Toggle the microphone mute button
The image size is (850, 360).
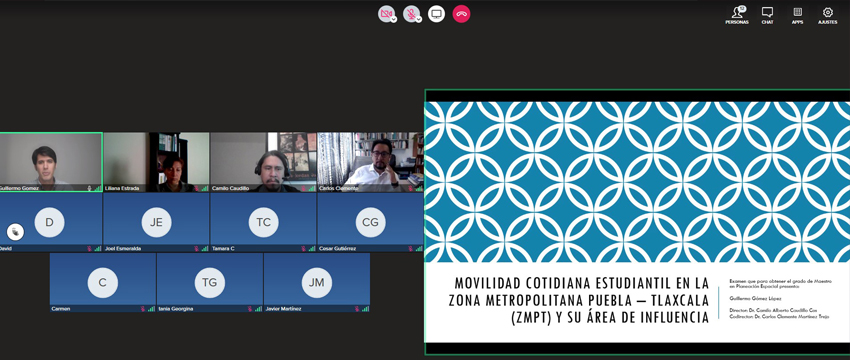(x=411, y=14)
